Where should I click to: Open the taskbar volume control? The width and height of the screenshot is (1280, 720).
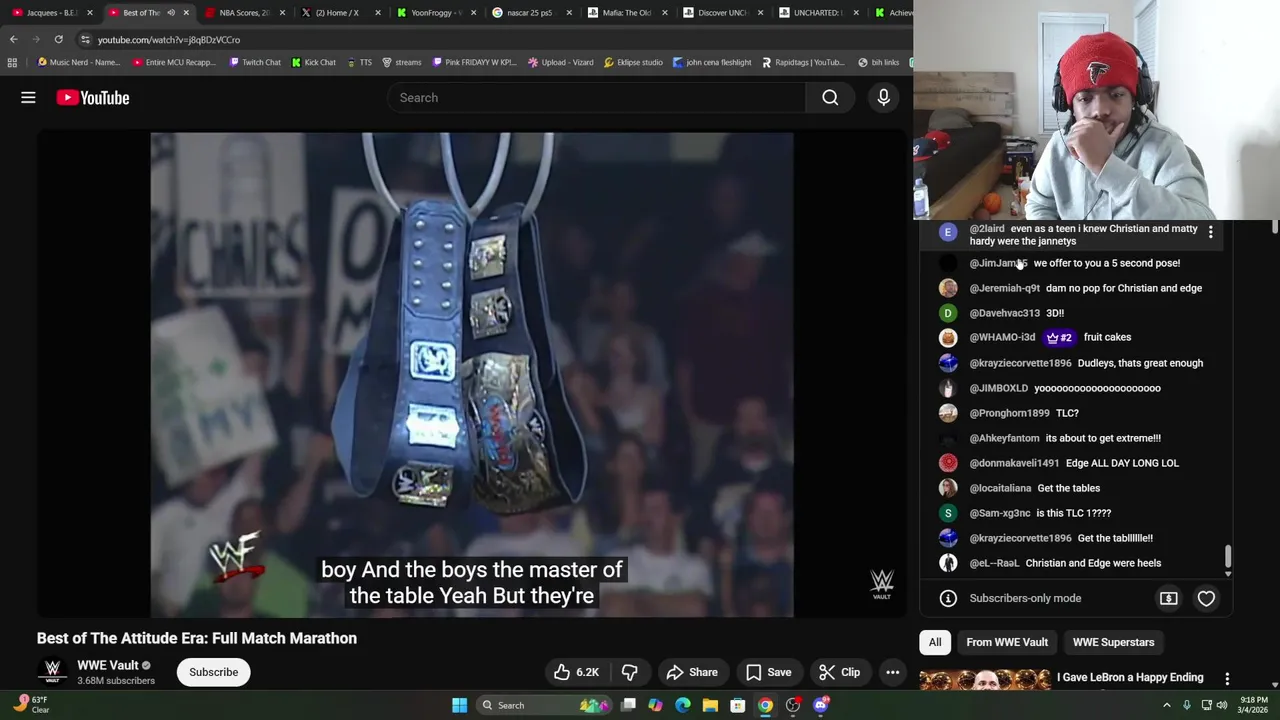[x=1222, y=705]
